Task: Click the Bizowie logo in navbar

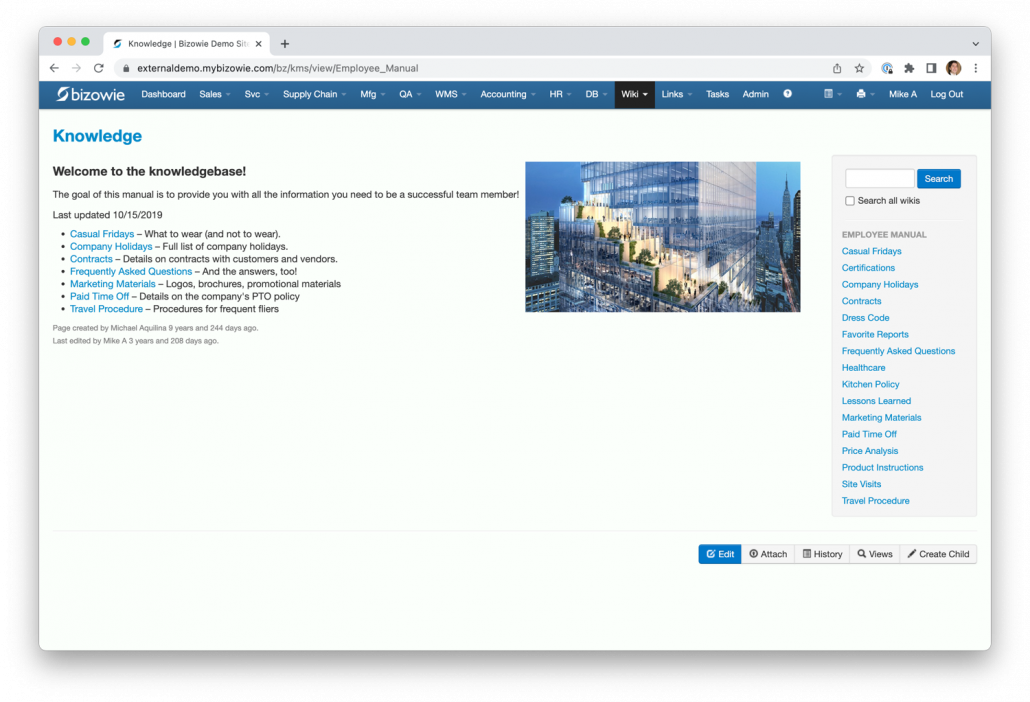Action: [x=91, y=94]
